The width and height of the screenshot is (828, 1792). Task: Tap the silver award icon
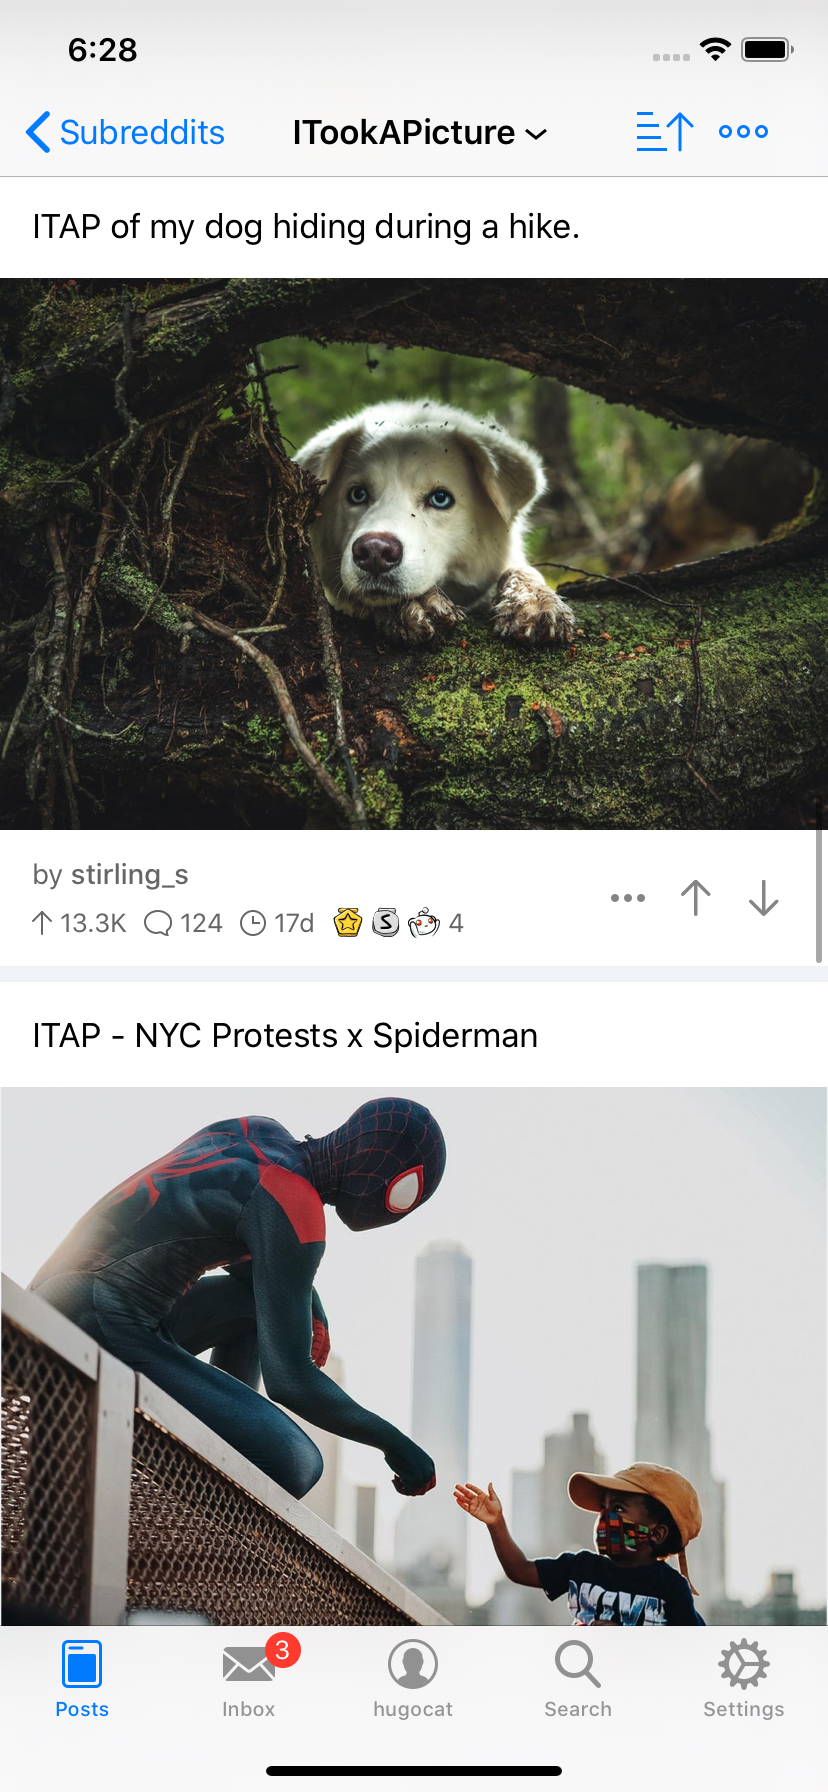(x=386, y=922)
